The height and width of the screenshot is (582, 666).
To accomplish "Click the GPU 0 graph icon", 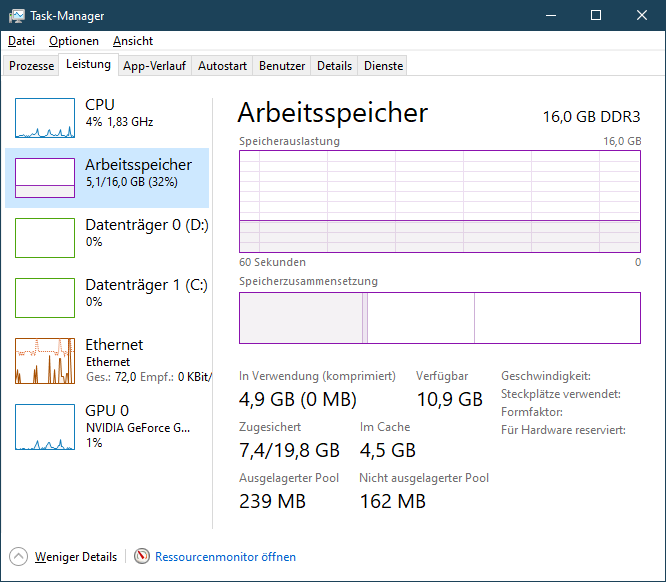I will pyautogui.click(x=45, y=427).
